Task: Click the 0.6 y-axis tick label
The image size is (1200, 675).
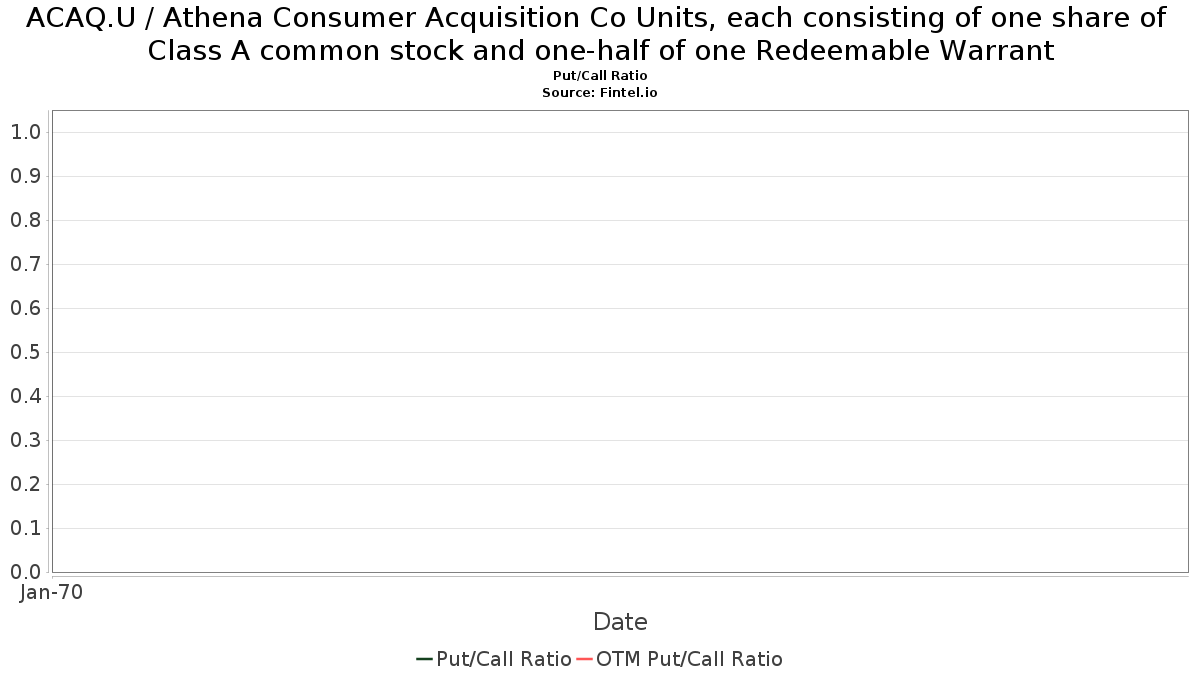Action: 25,308
